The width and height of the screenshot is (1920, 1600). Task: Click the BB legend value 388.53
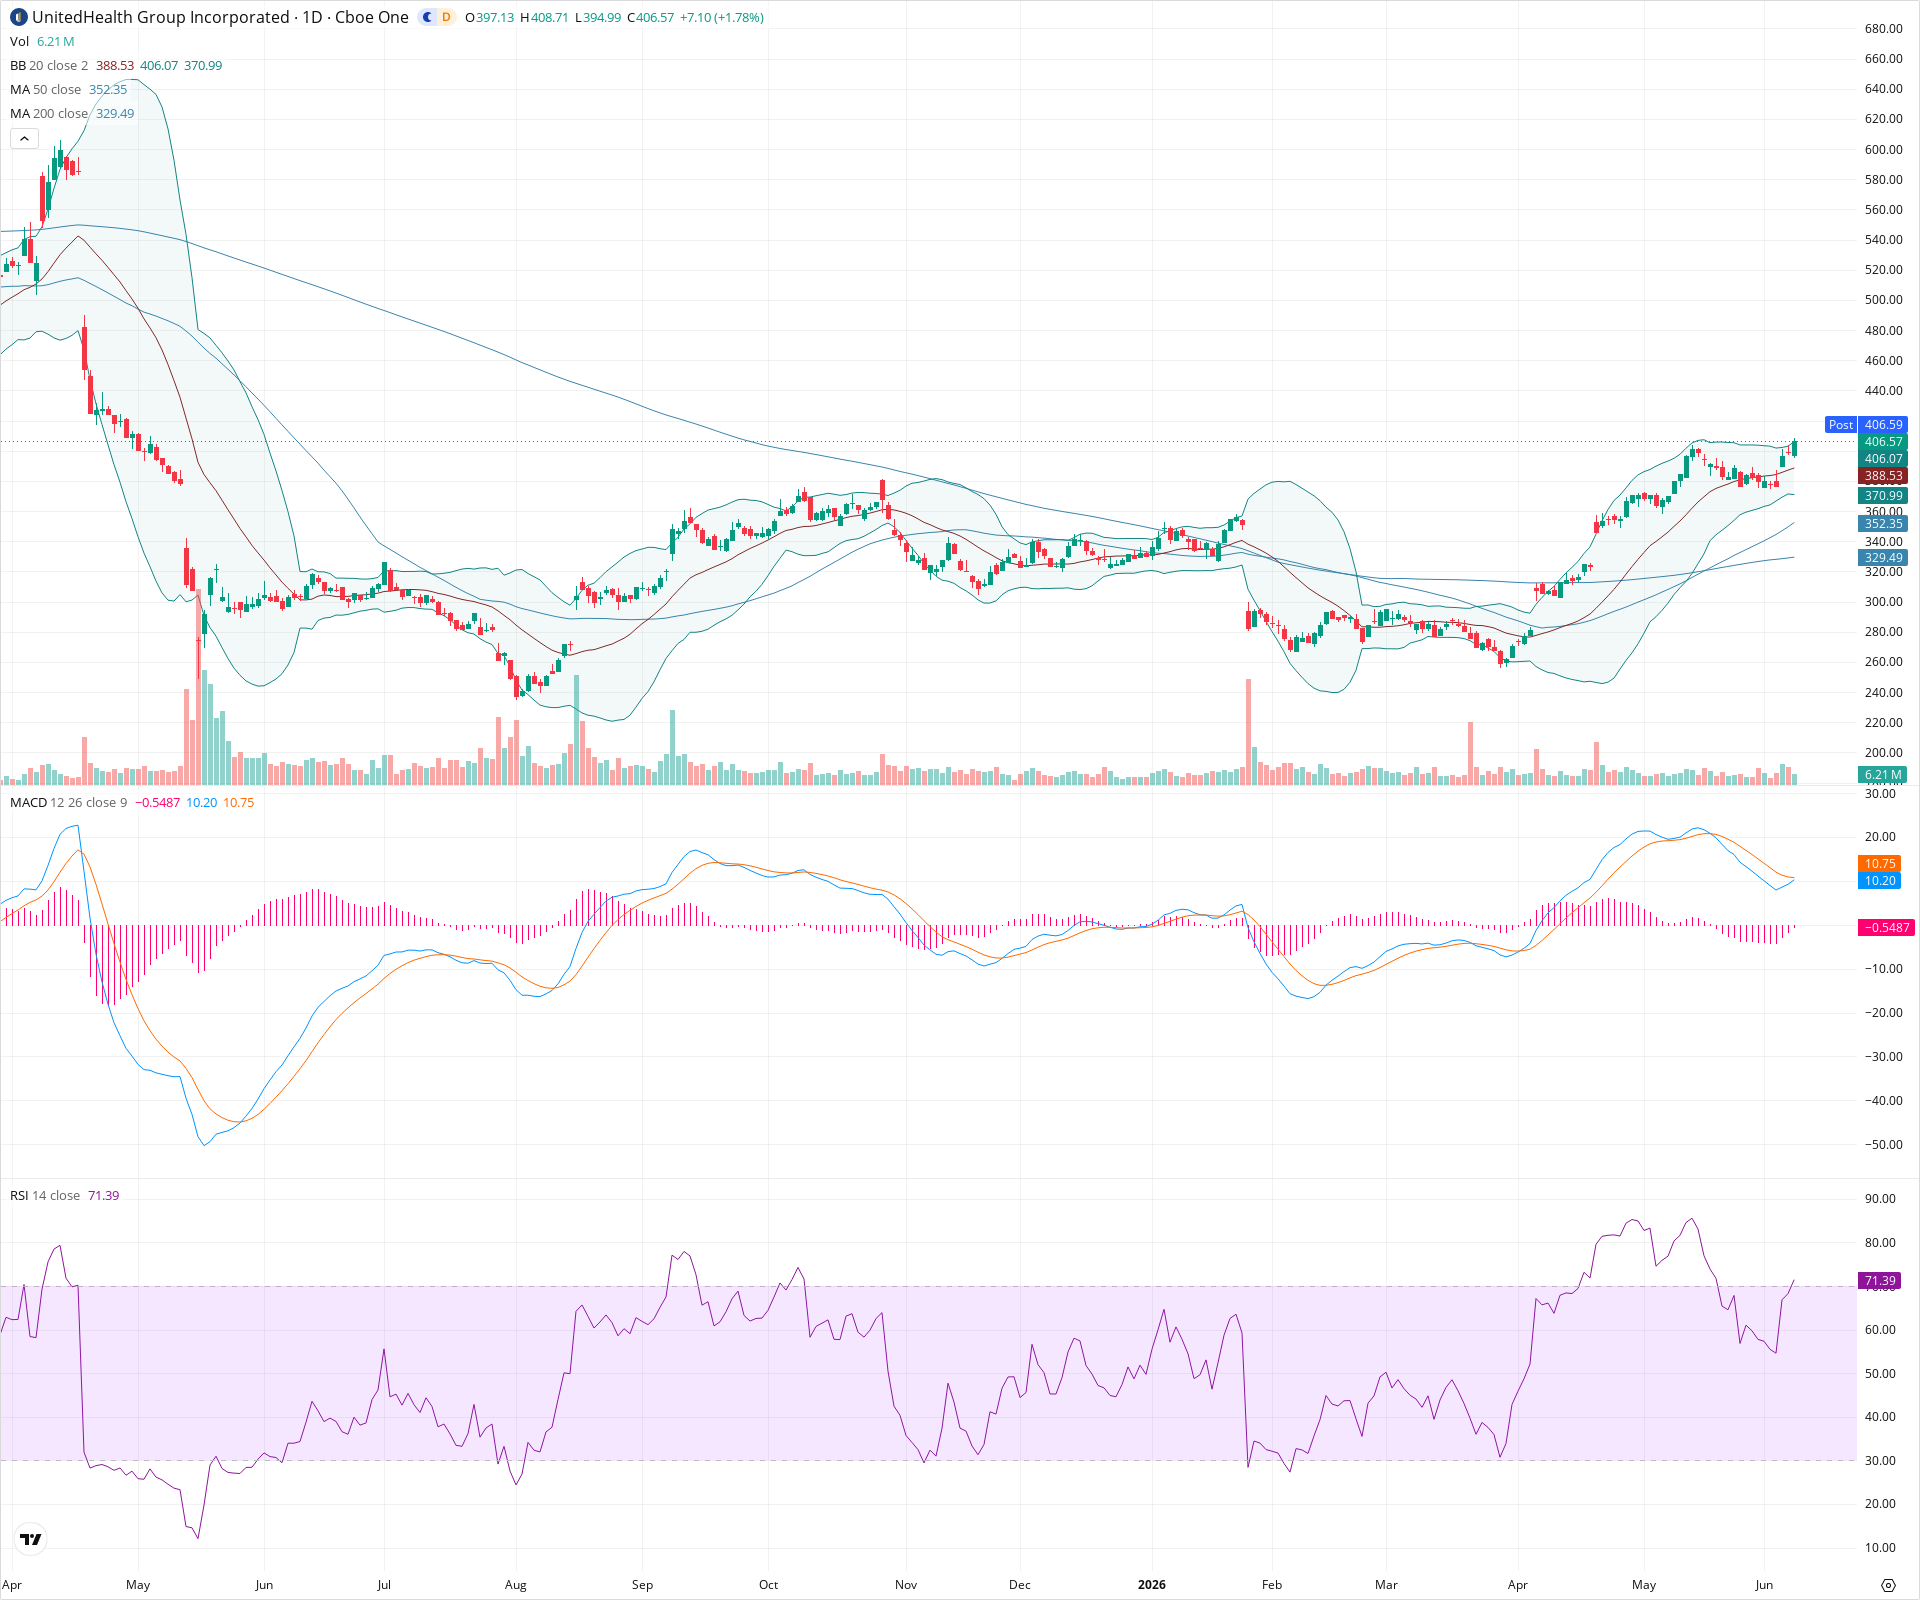115,65
